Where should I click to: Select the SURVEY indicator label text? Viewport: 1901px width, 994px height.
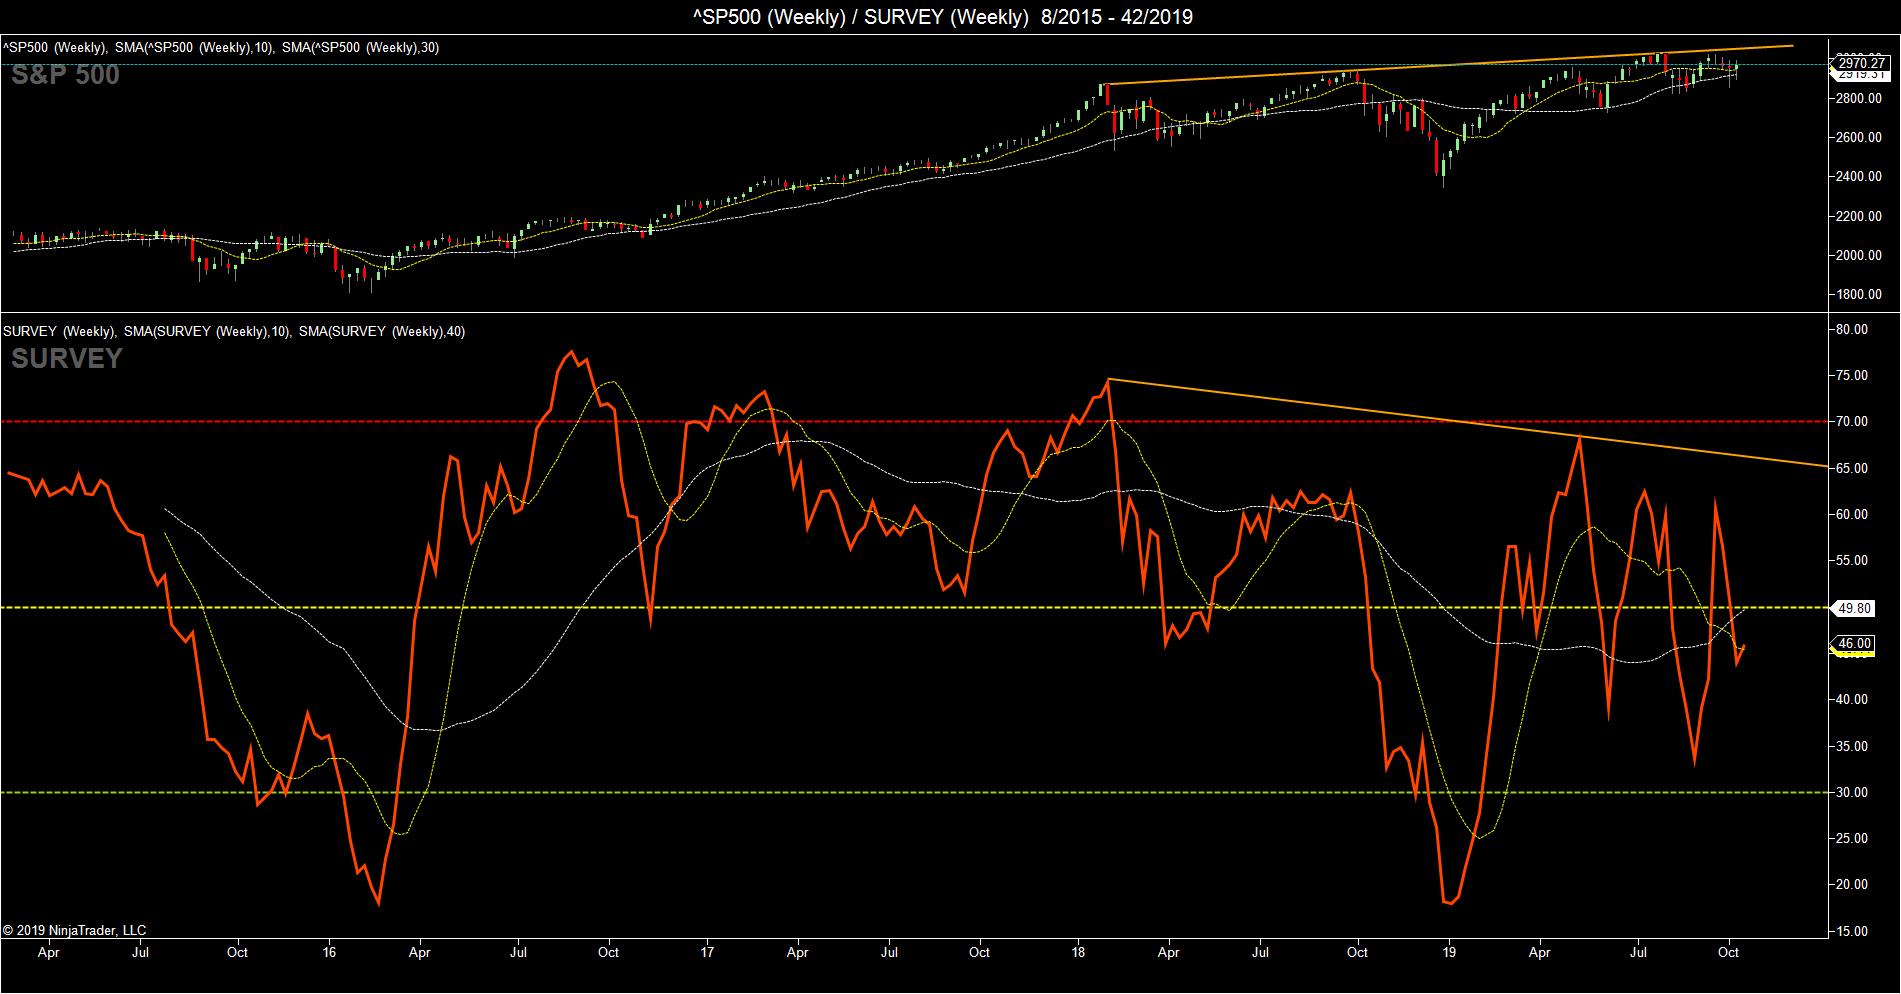tap(234, 331)
